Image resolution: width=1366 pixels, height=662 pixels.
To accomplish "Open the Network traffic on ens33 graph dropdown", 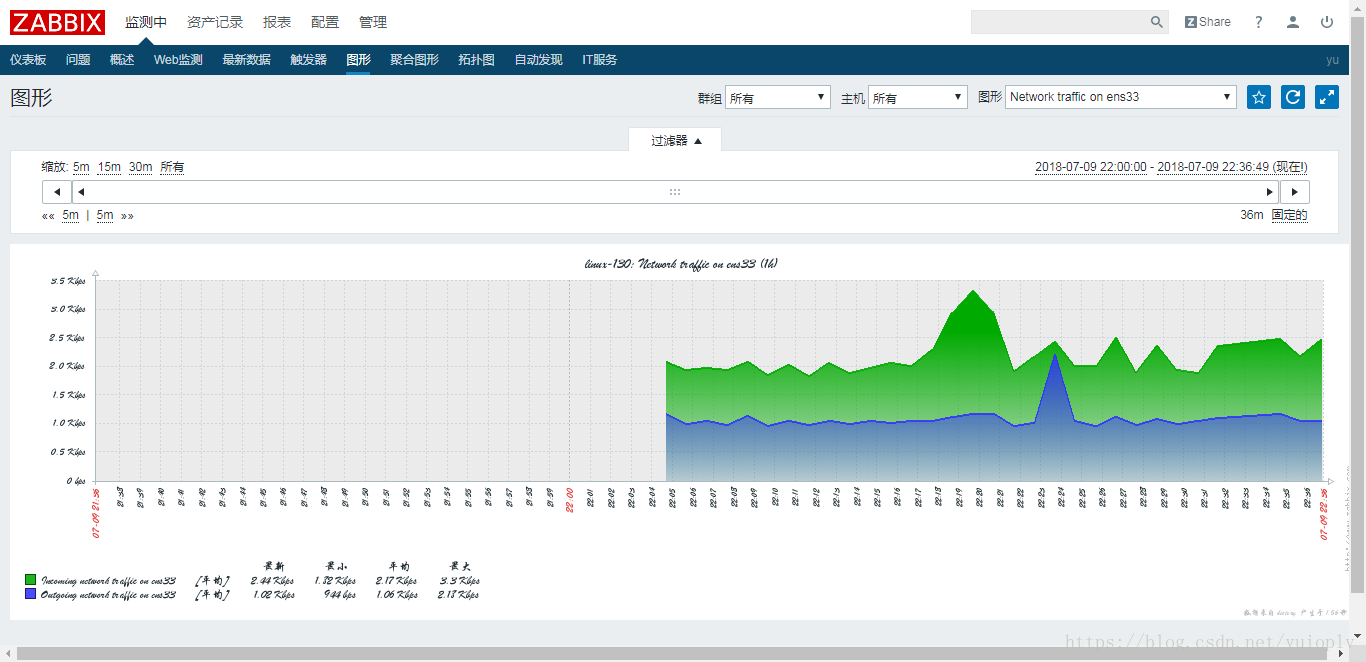I will tap(1121, 97).
